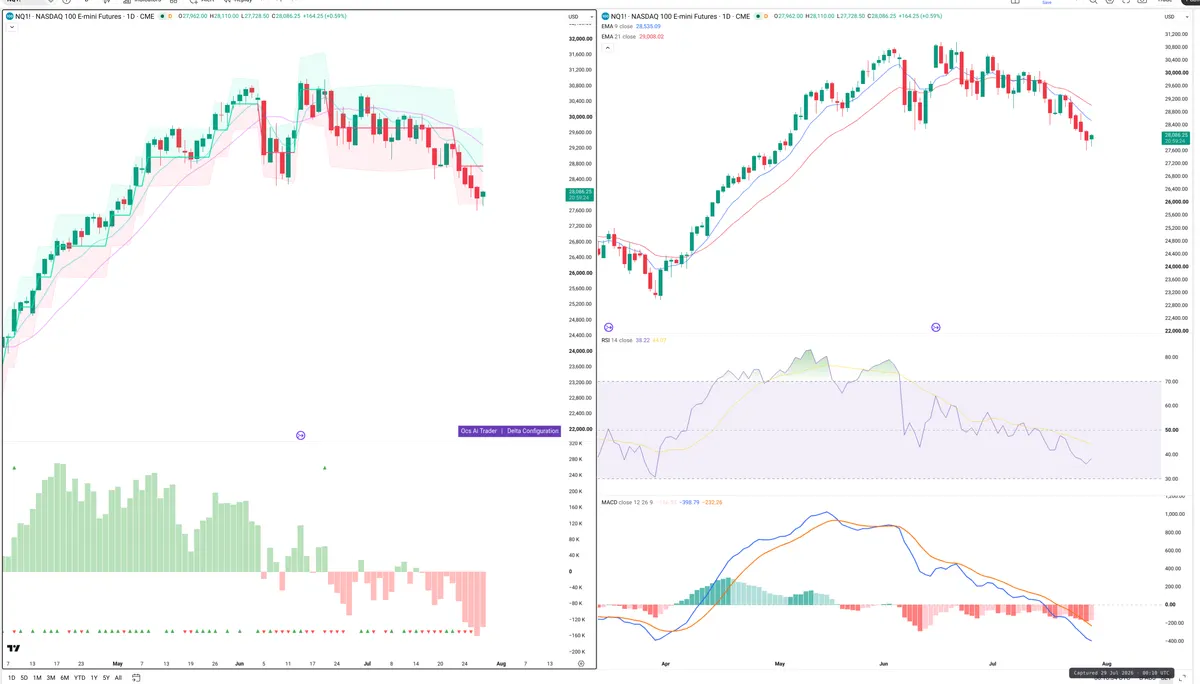Click Aug label on left time axis
This screenshot has width=1200, height=684.
(501, 662)
